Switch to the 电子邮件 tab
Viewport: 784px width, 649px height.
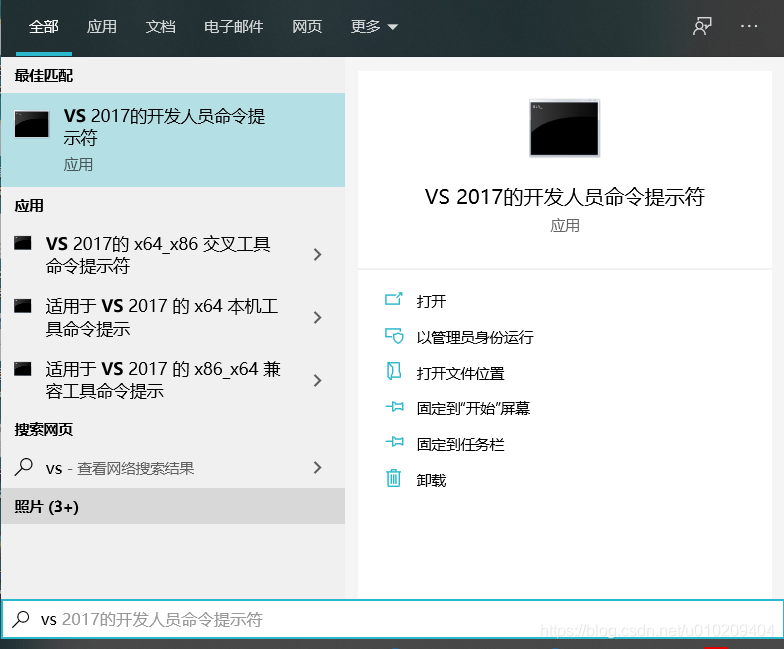234,26
